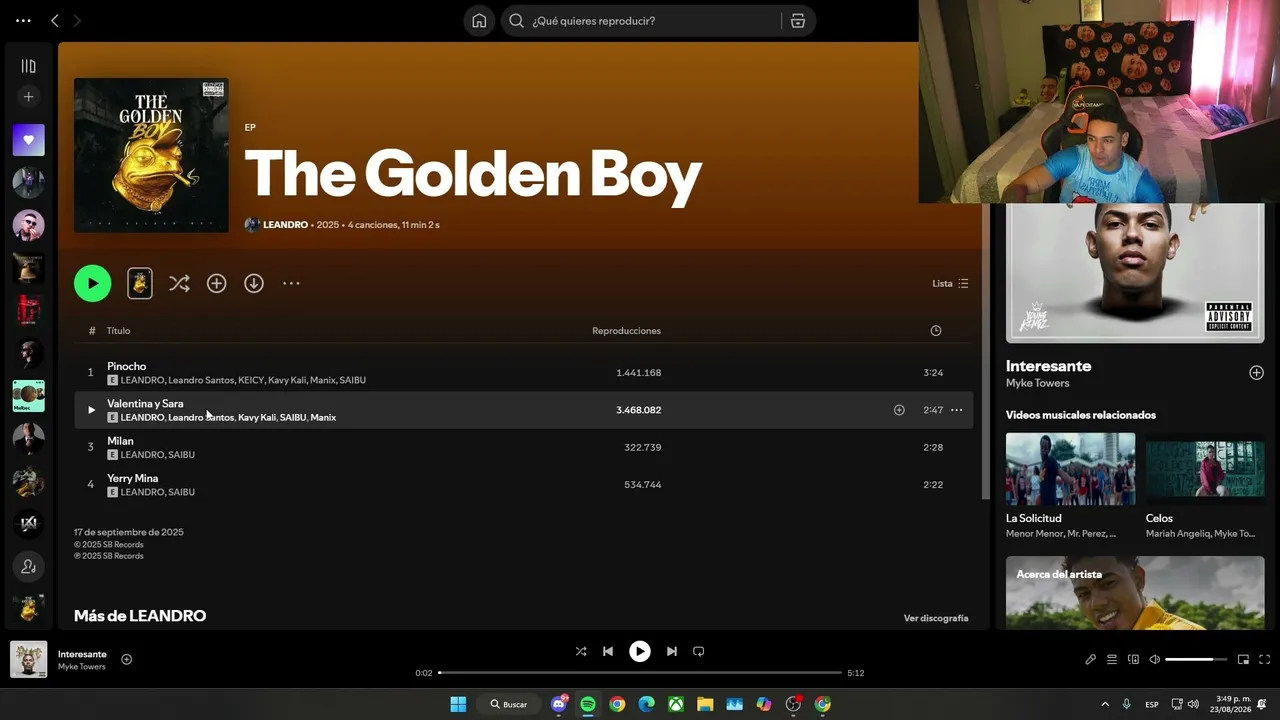Download The Golden Boy EP
This screenshot has height=720, width=1280.
[x=254, y=283]
